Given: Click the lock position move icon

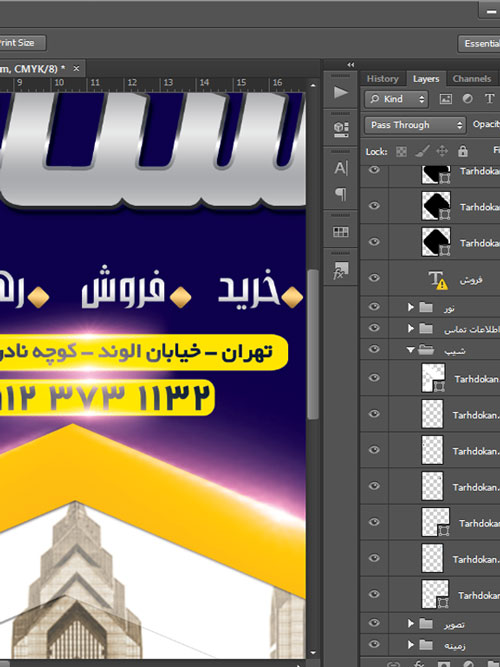Looking at the screenshot, I should tap(442, 151).
